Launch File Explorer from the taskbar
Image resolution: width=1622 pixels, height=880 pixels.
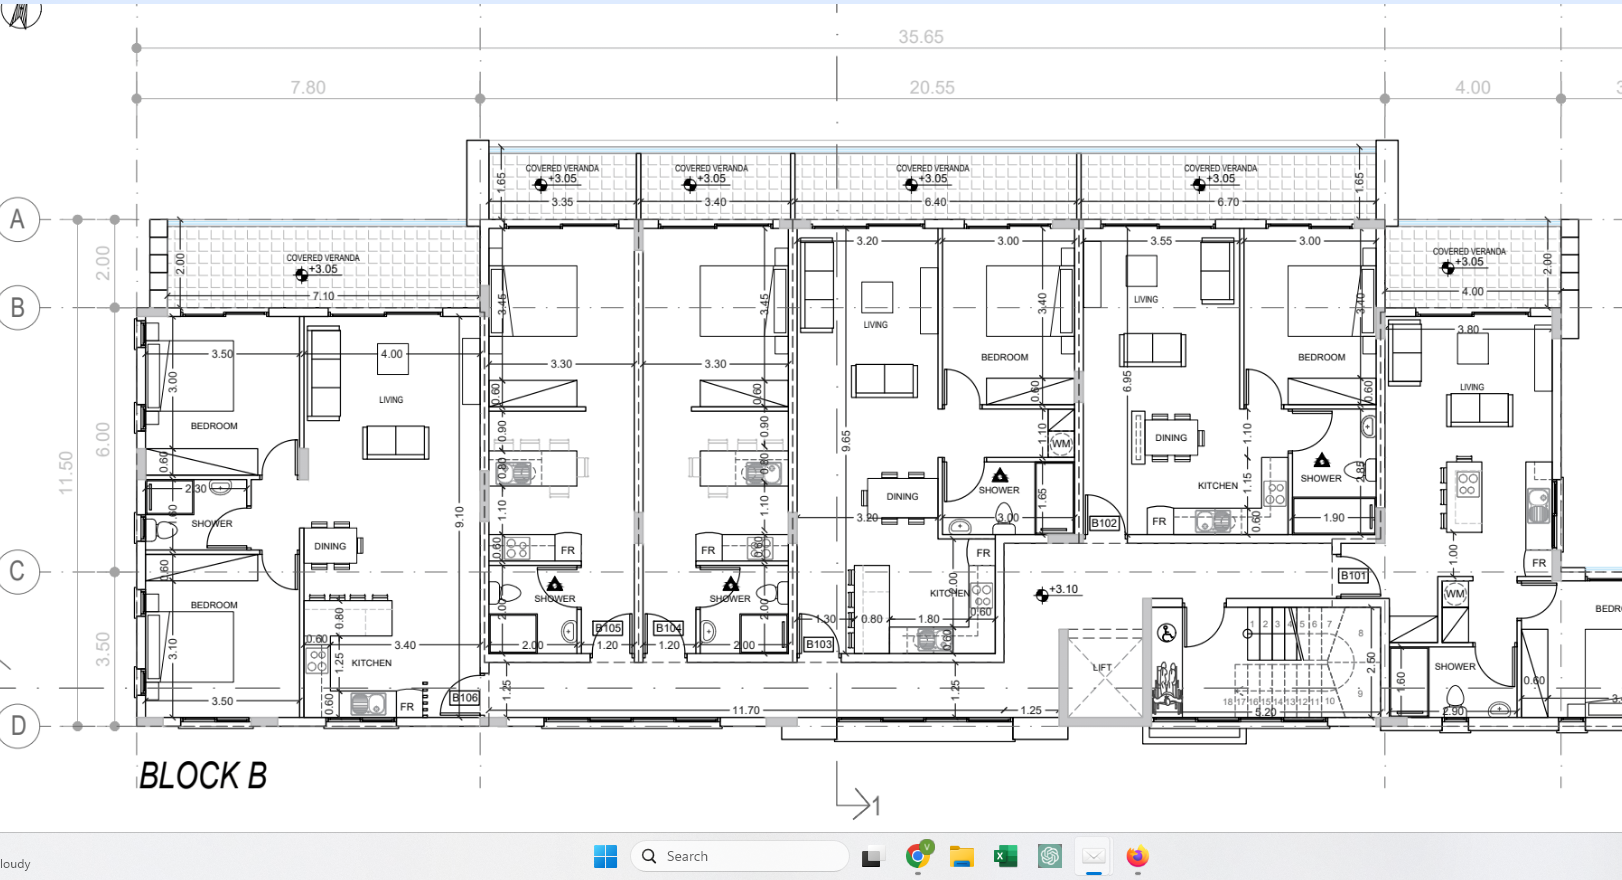pyautogui.click(x=962, y=857)
